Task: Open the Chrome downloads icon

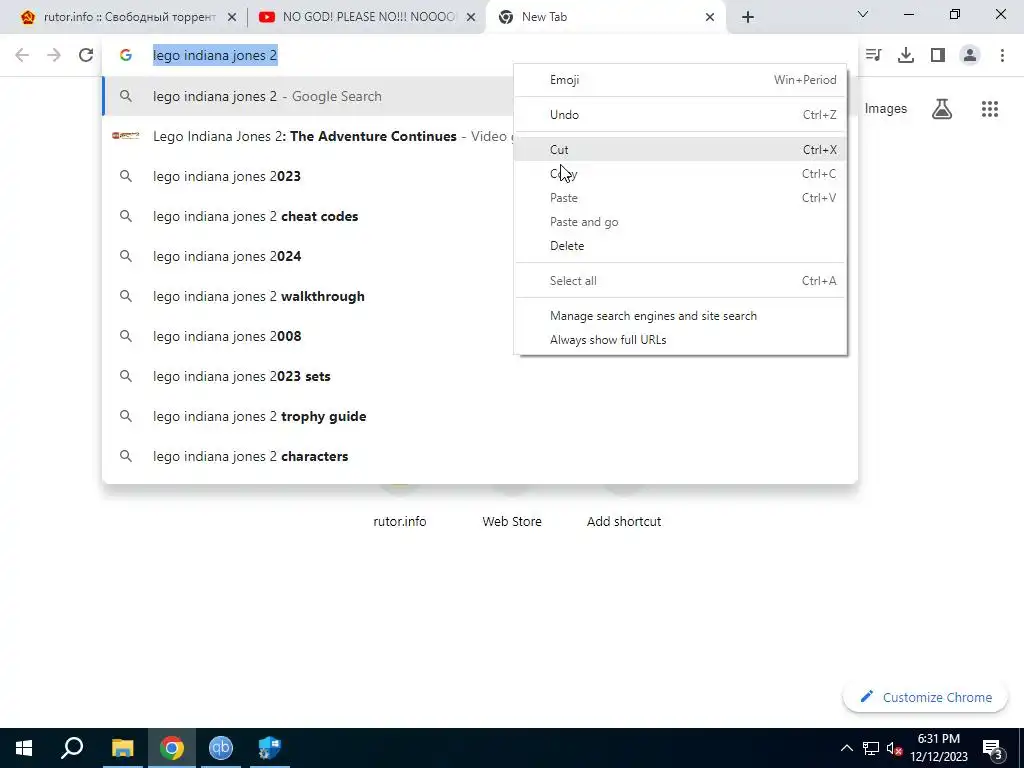Action: (x=906, y=55)
